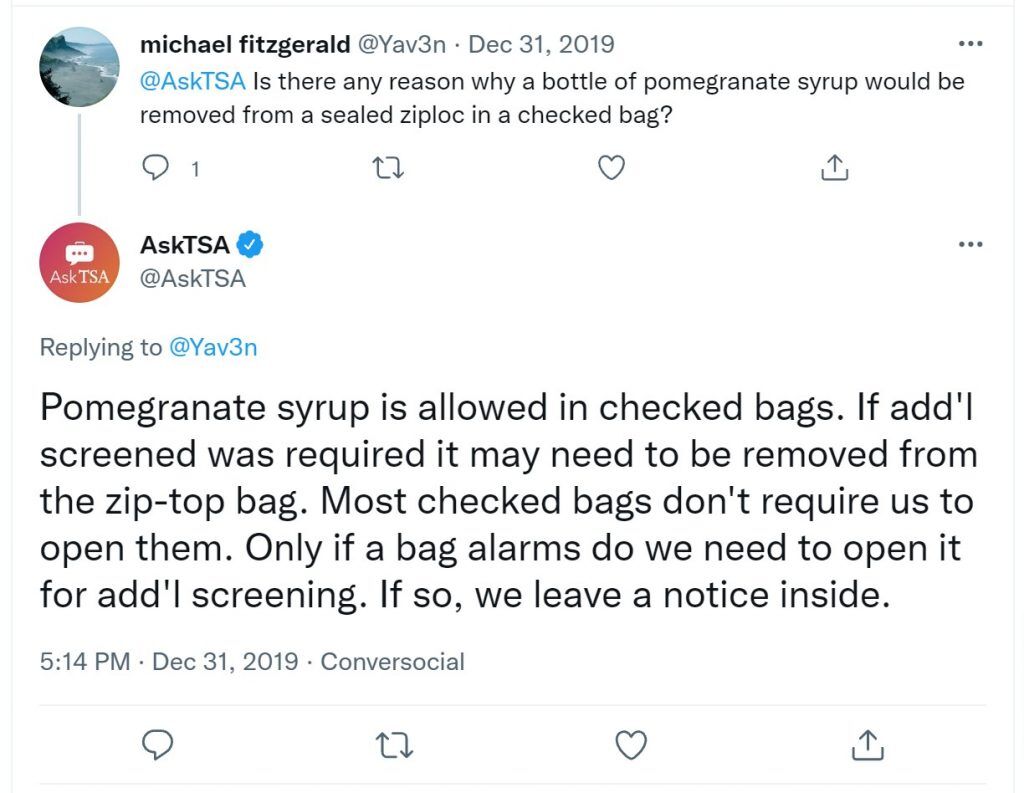
Task: Like the AskTSA reply tweet
Action: click(x=632, y=745)
